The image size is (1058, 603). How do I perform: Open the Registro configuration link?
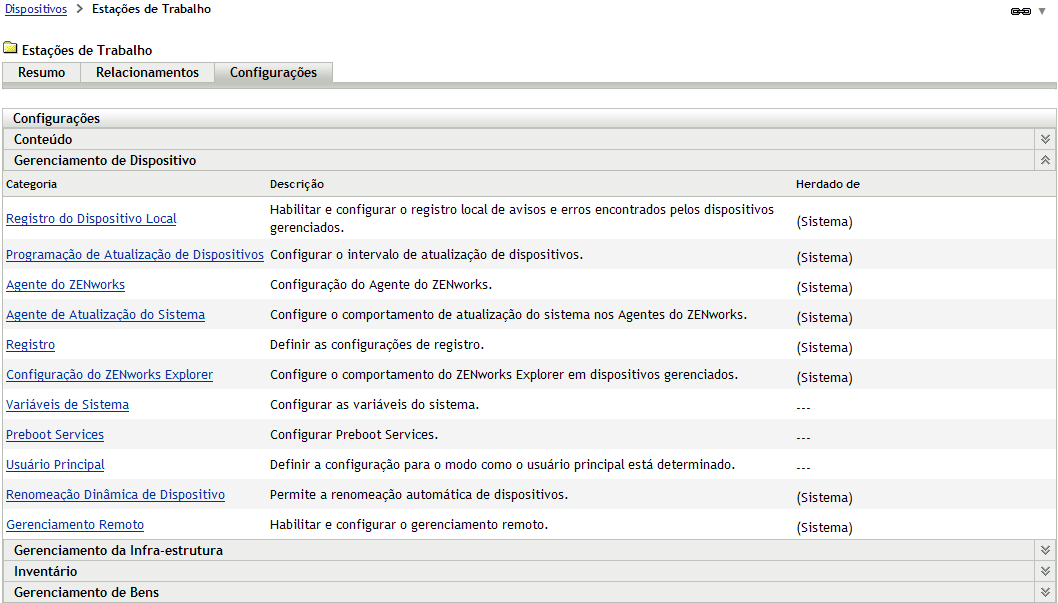30,344
